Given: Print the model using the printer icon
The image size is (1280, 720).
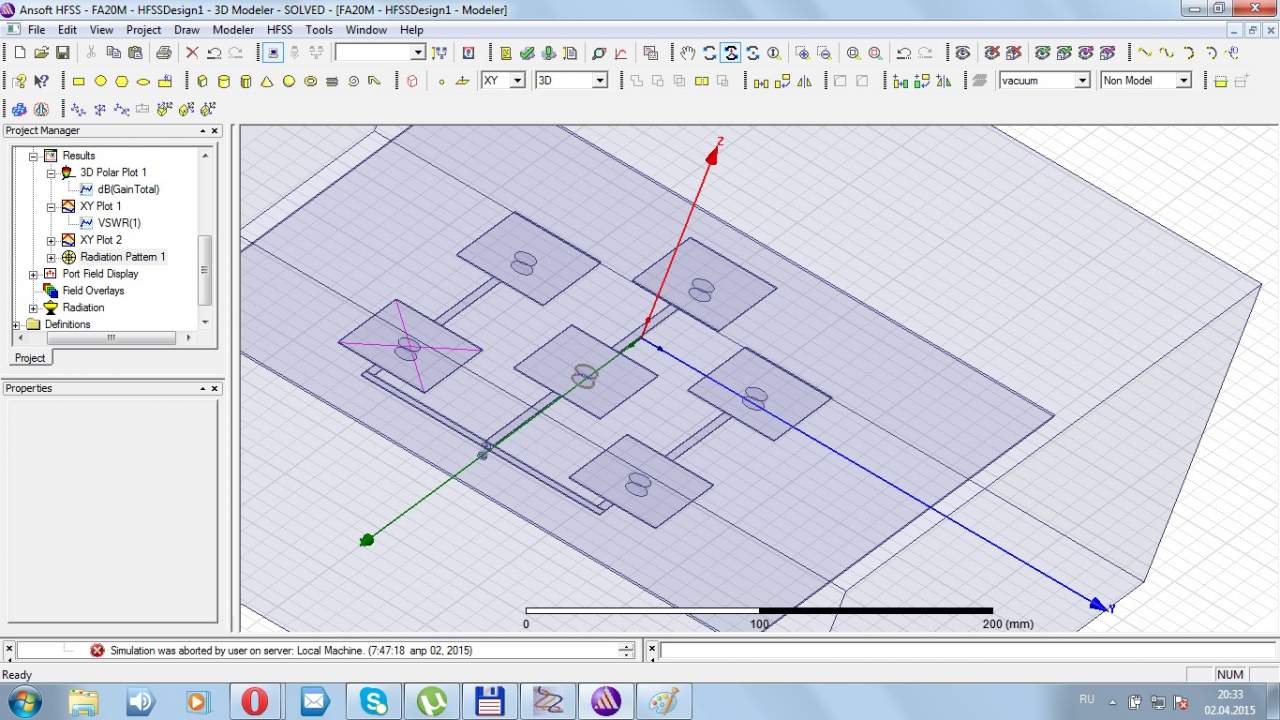Looking at the screenshot, I should click(x=163, y=53).
